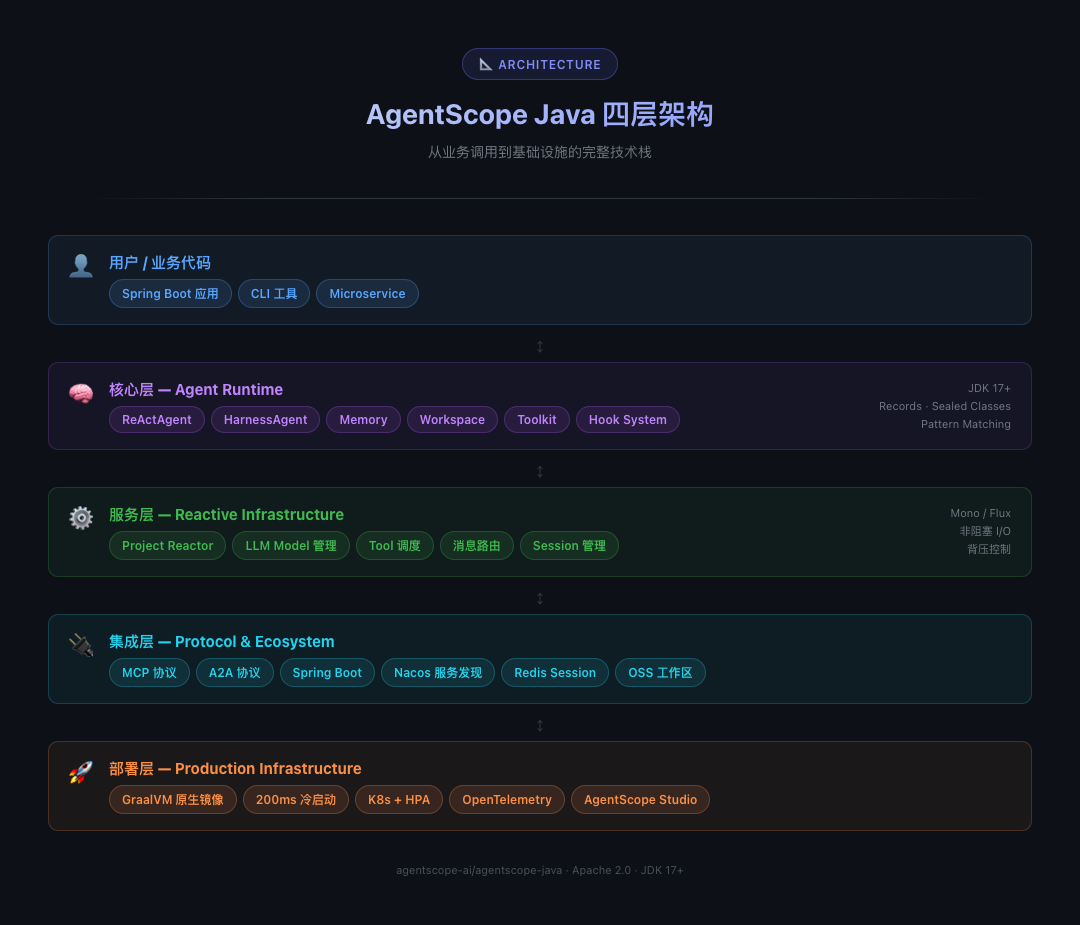Click the ARCHITECTURE badge
The height and width of the screenshot is (925, 1080).
coord(540,64)
